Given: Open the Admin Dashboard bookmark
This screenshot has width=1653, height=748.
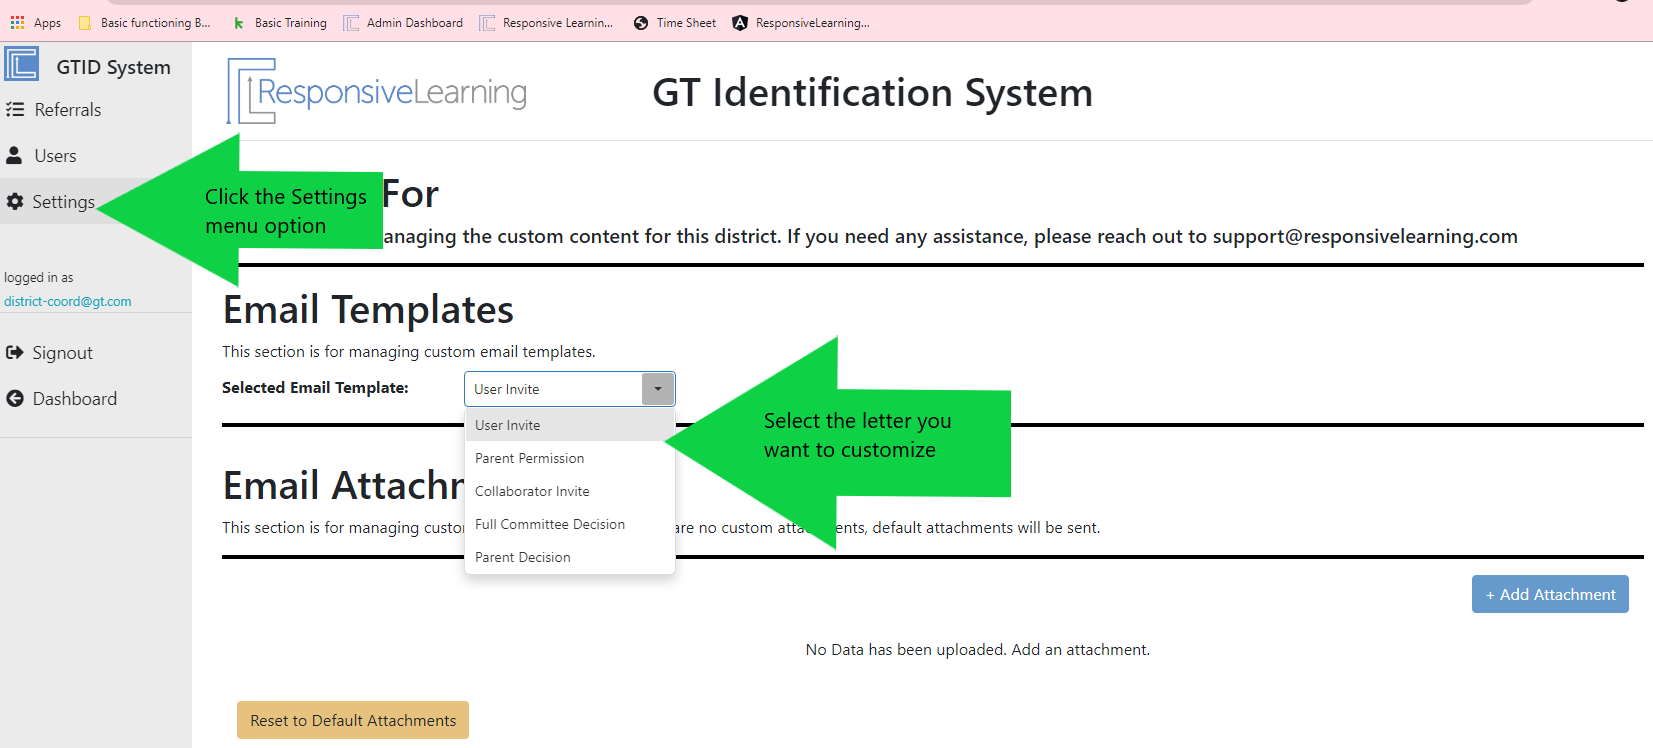Looking at the screenshot, I should coord(403,23).
